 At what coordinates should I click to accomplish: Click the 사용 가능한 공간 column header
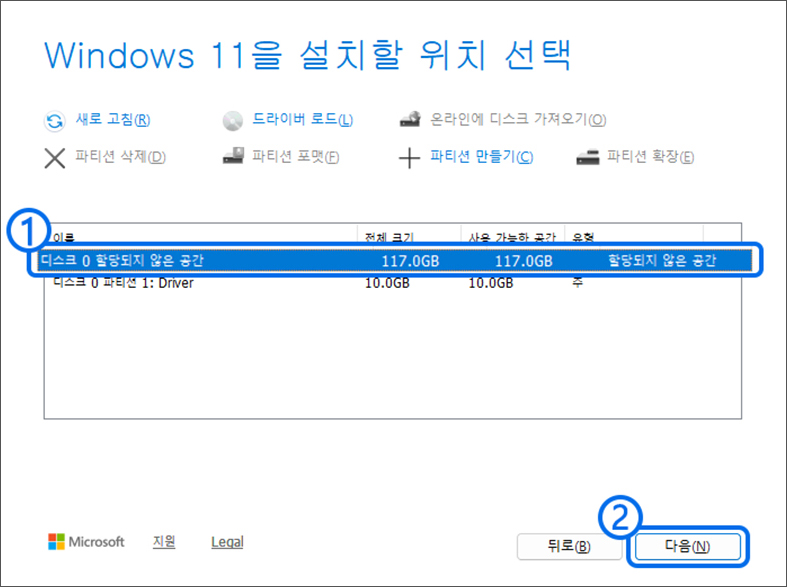click(512, 237)
